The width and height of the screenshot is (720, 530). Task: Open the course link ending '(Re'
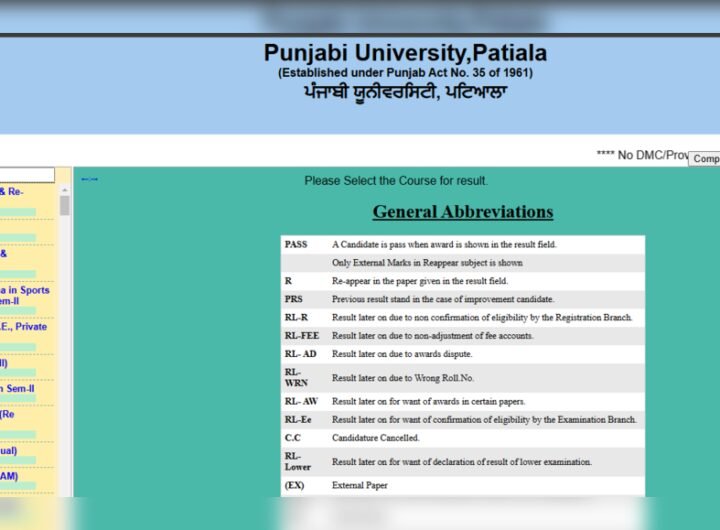click(7, 414)
